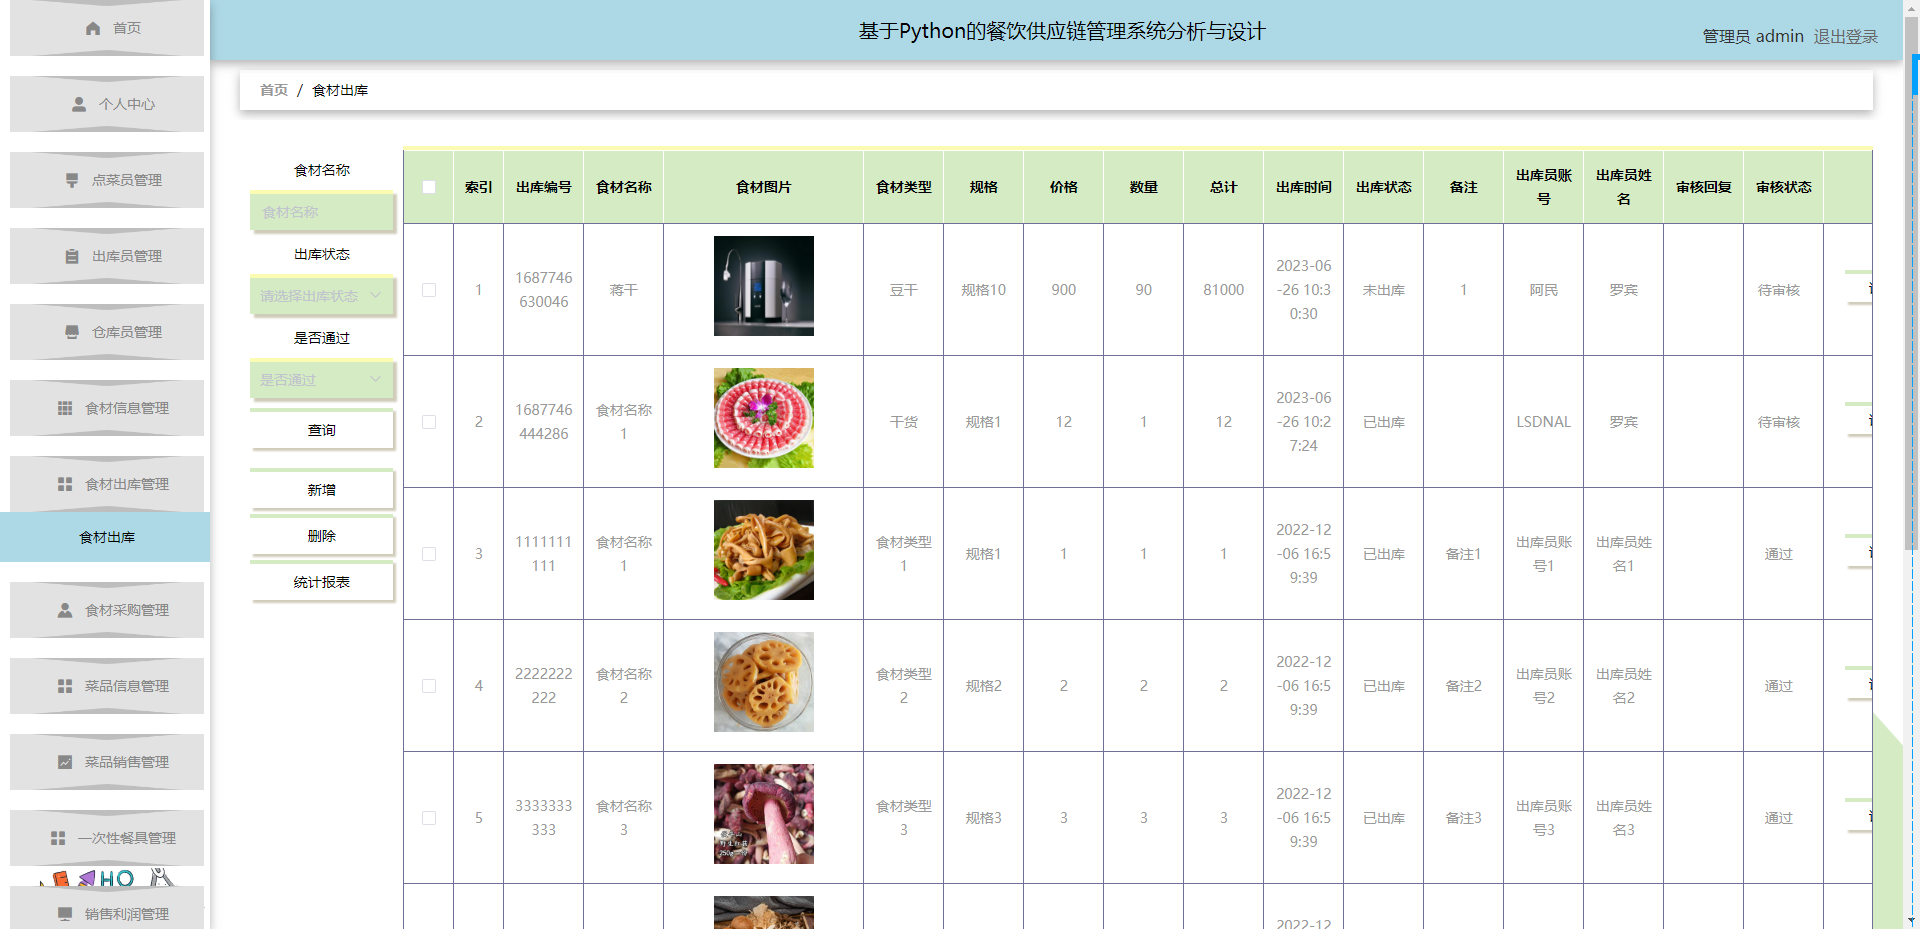1920x929 pixels.
Task: Open the lotus root slices thumbnail
Action: [764, 682]
